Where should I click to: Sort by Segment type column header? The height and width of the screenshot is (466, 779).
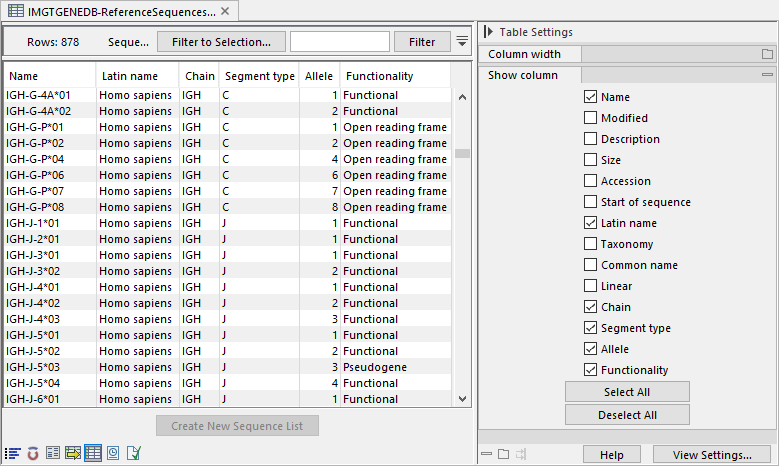pyautogui.click(x=259, y=76)
